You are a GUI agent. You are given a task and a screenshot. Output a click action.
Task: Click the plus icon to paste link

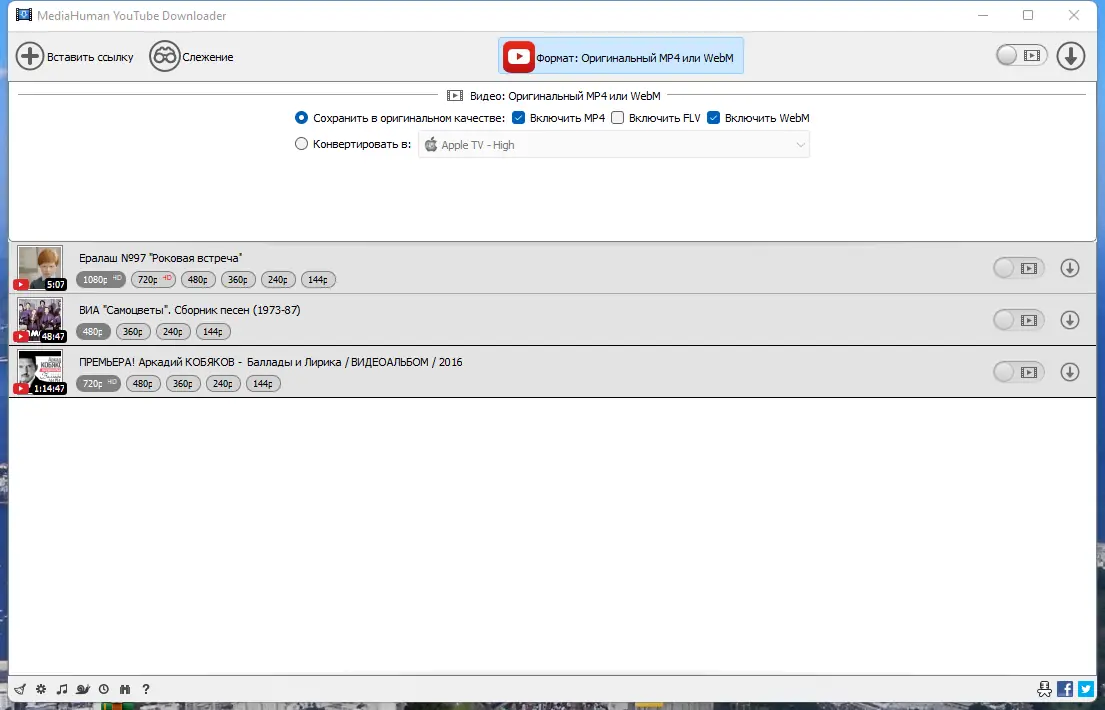(x=30, y=56)
